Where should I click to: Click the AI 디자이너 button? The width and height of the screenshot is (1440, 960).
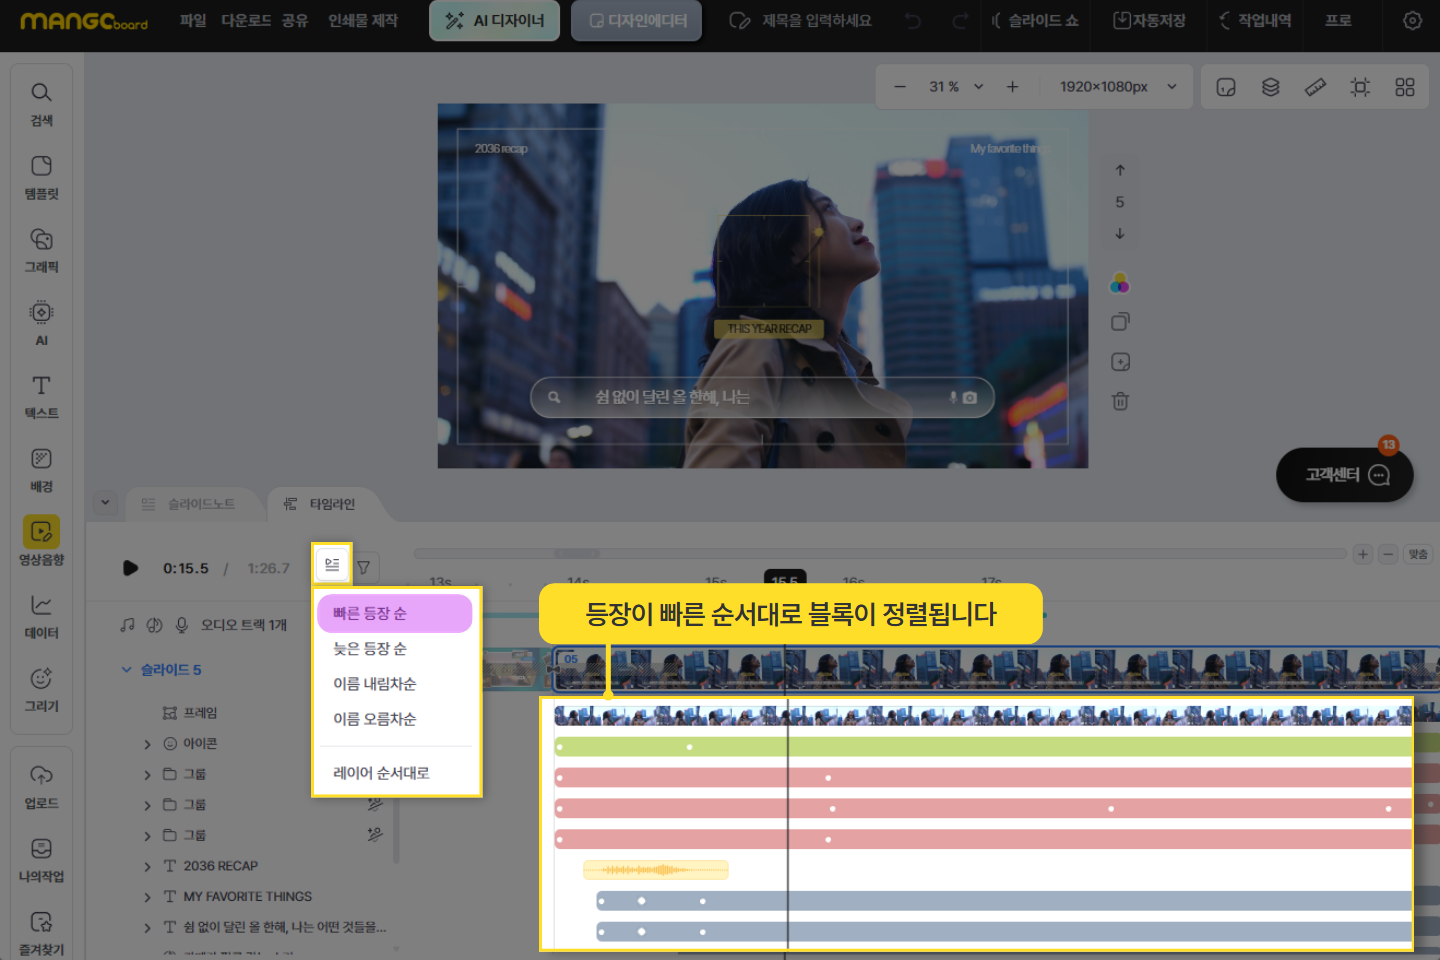[x=494, y=20]
